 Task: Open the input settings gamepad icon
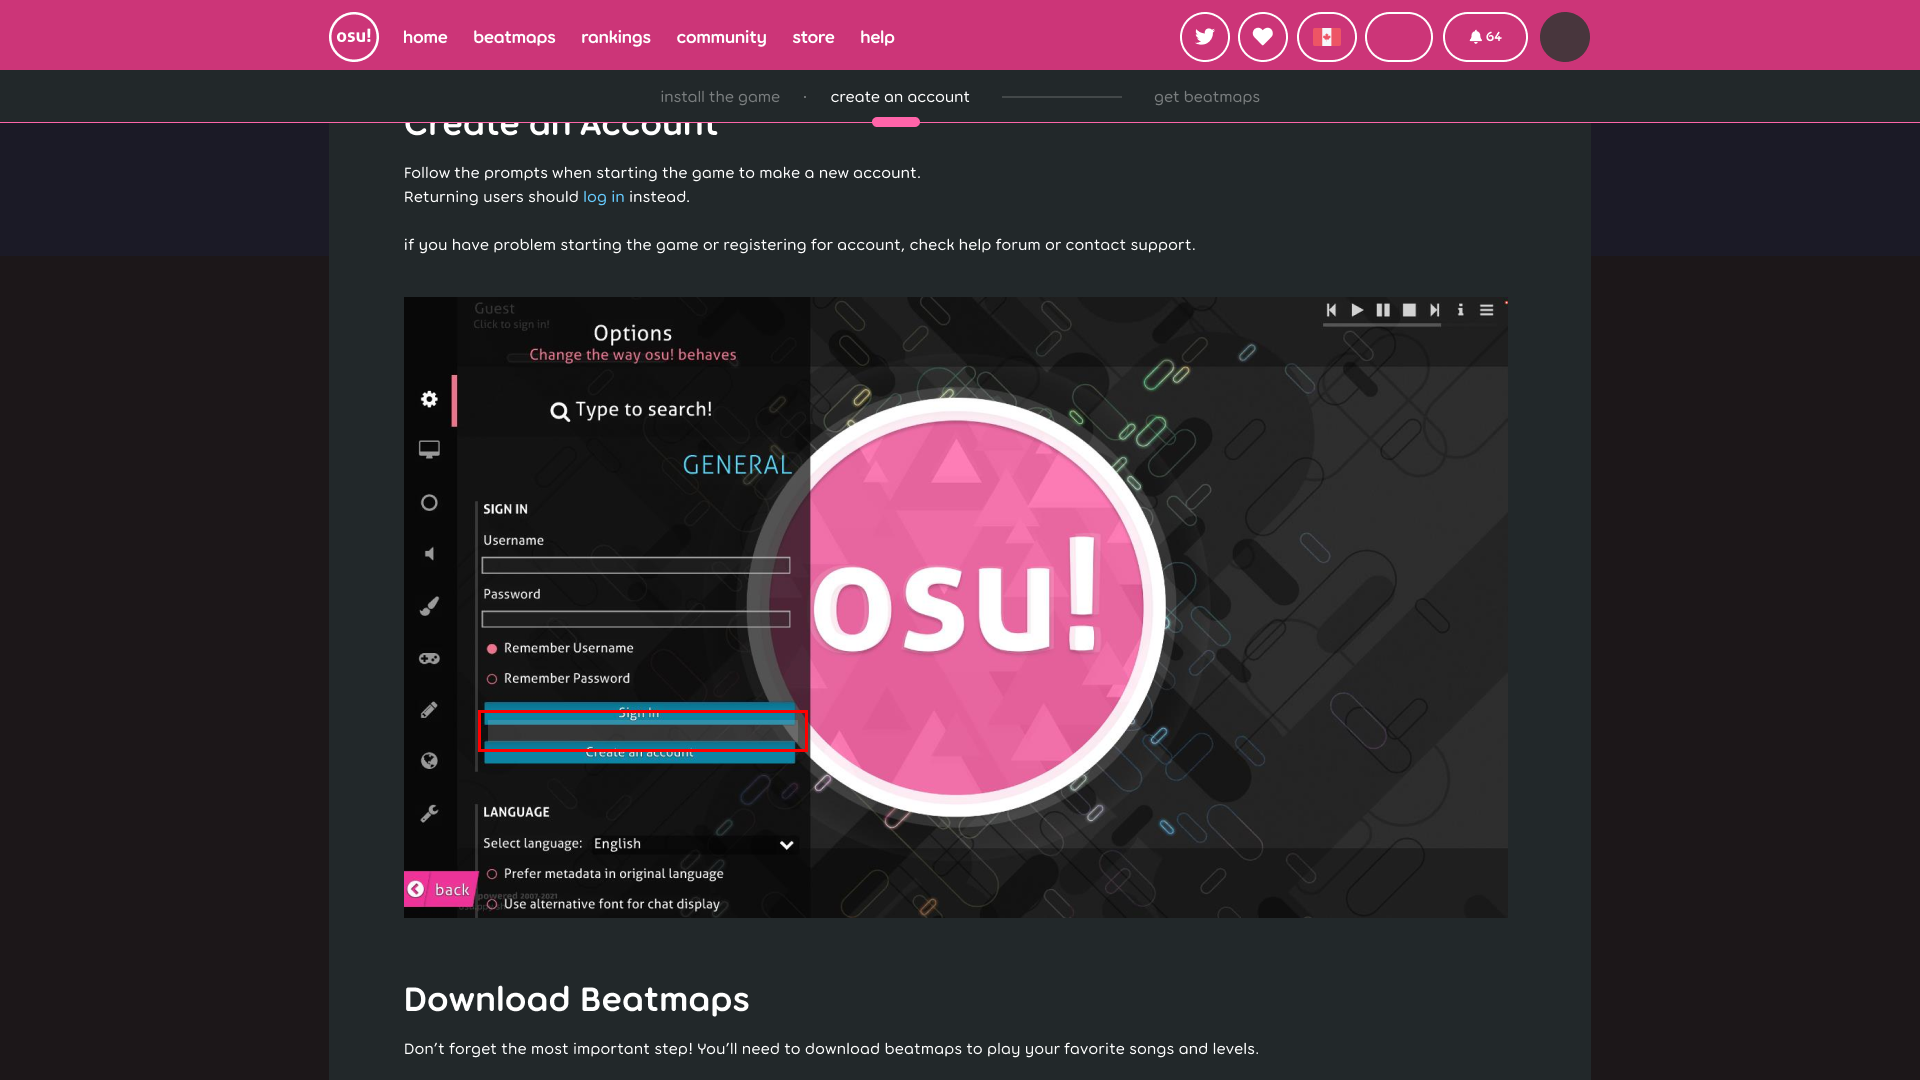[x=429, y=657]
